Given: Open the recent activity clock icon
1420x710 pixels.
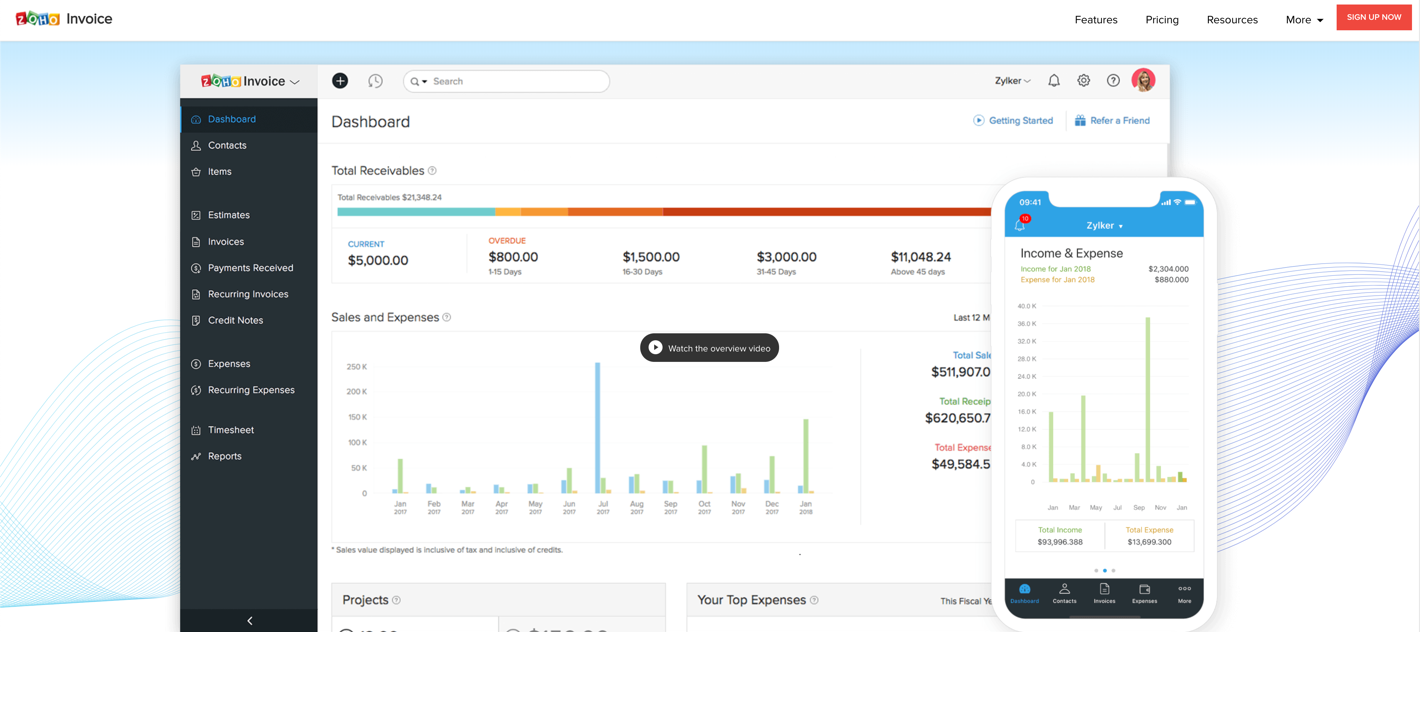Looking at the screenshot, I should (375, 81).
